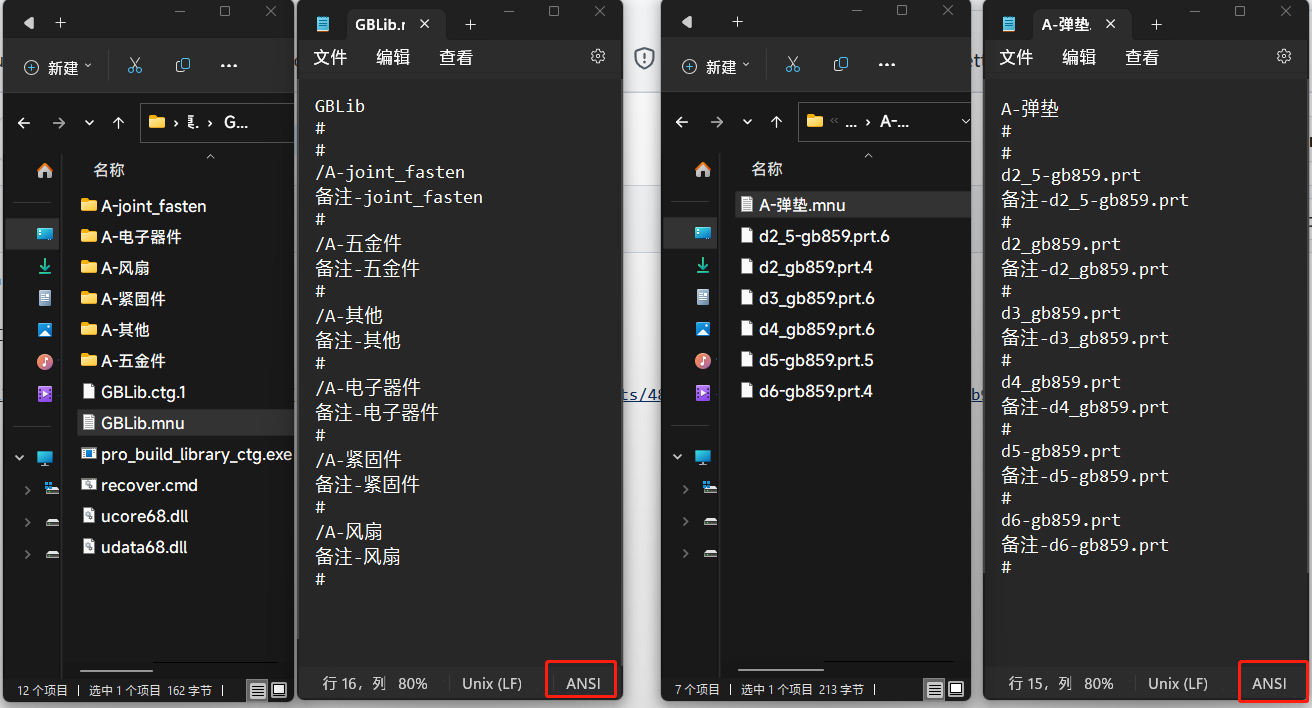Click the Cut (scissors) icon in left Explorer toolbar
This screenshot has height=708, width=1312.
click(x=135, y=63)
